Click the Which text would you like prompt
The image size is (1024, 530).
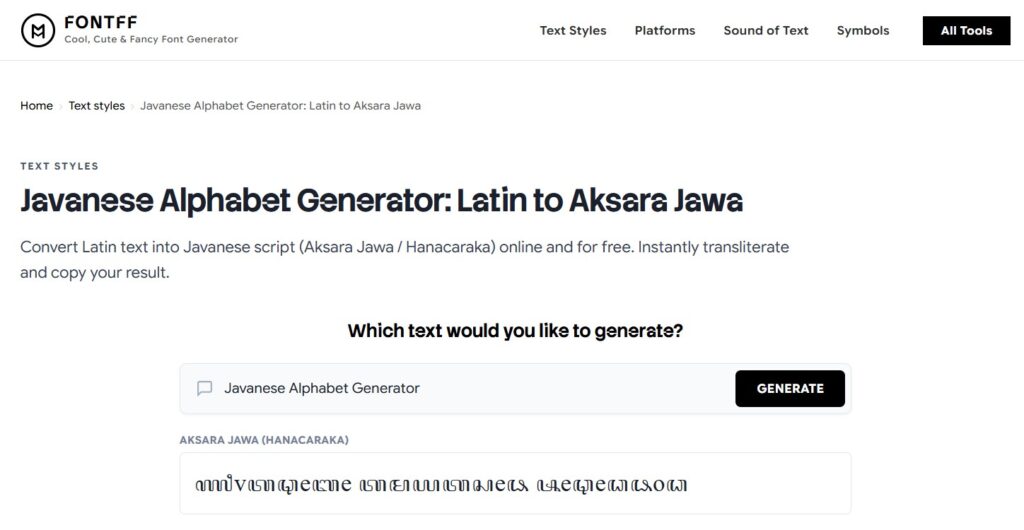coord(515,331)
